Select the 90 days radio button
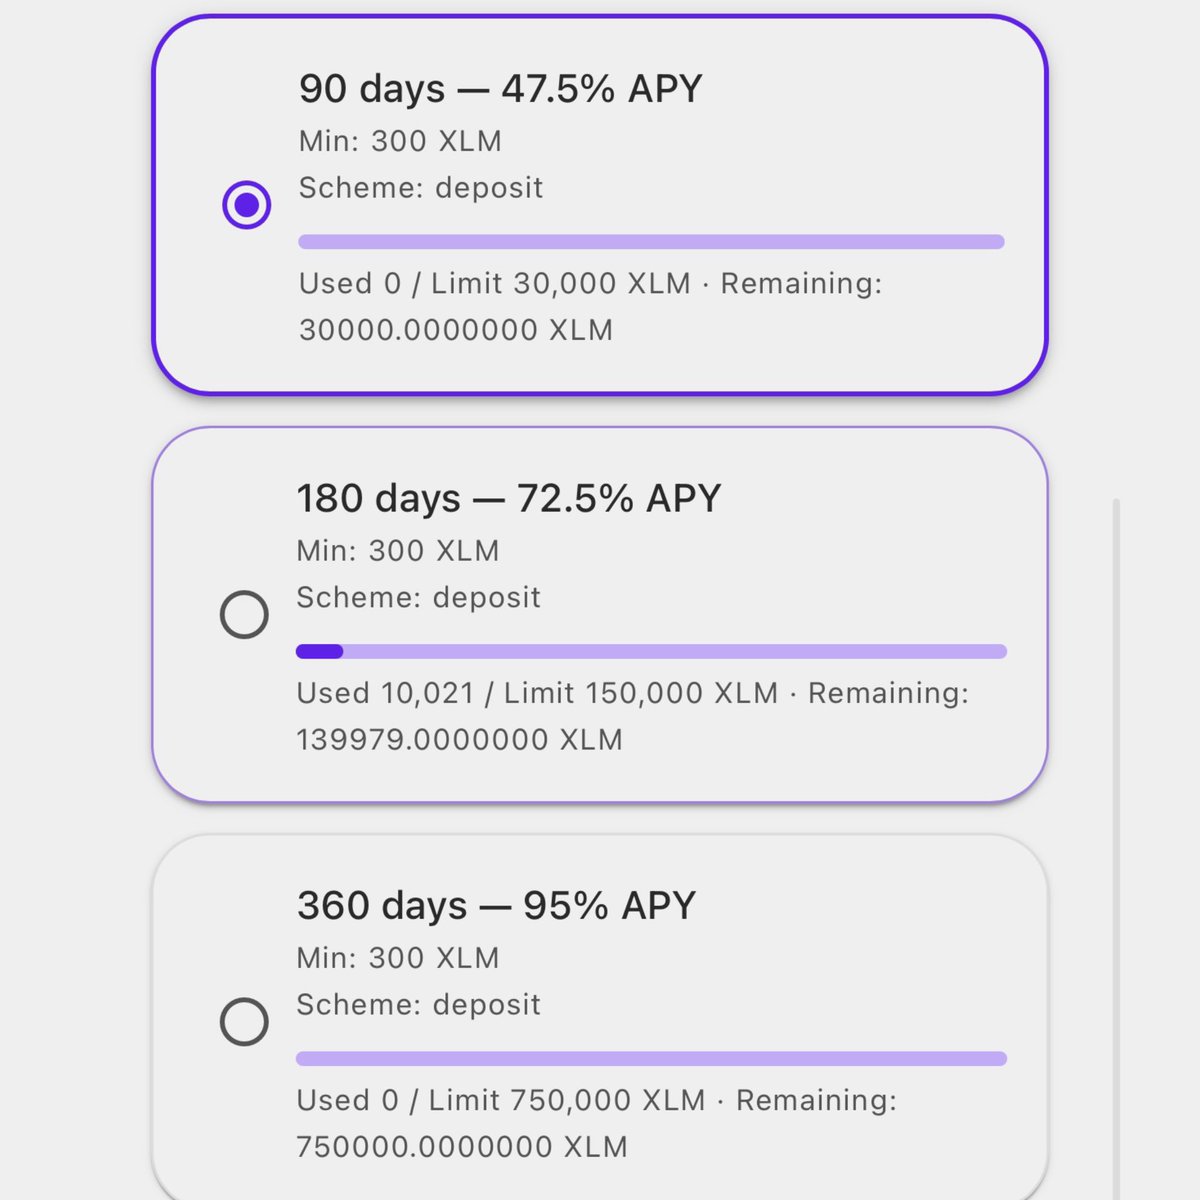This screenshot has height=1200, width=1200. (x=246, y=205)
